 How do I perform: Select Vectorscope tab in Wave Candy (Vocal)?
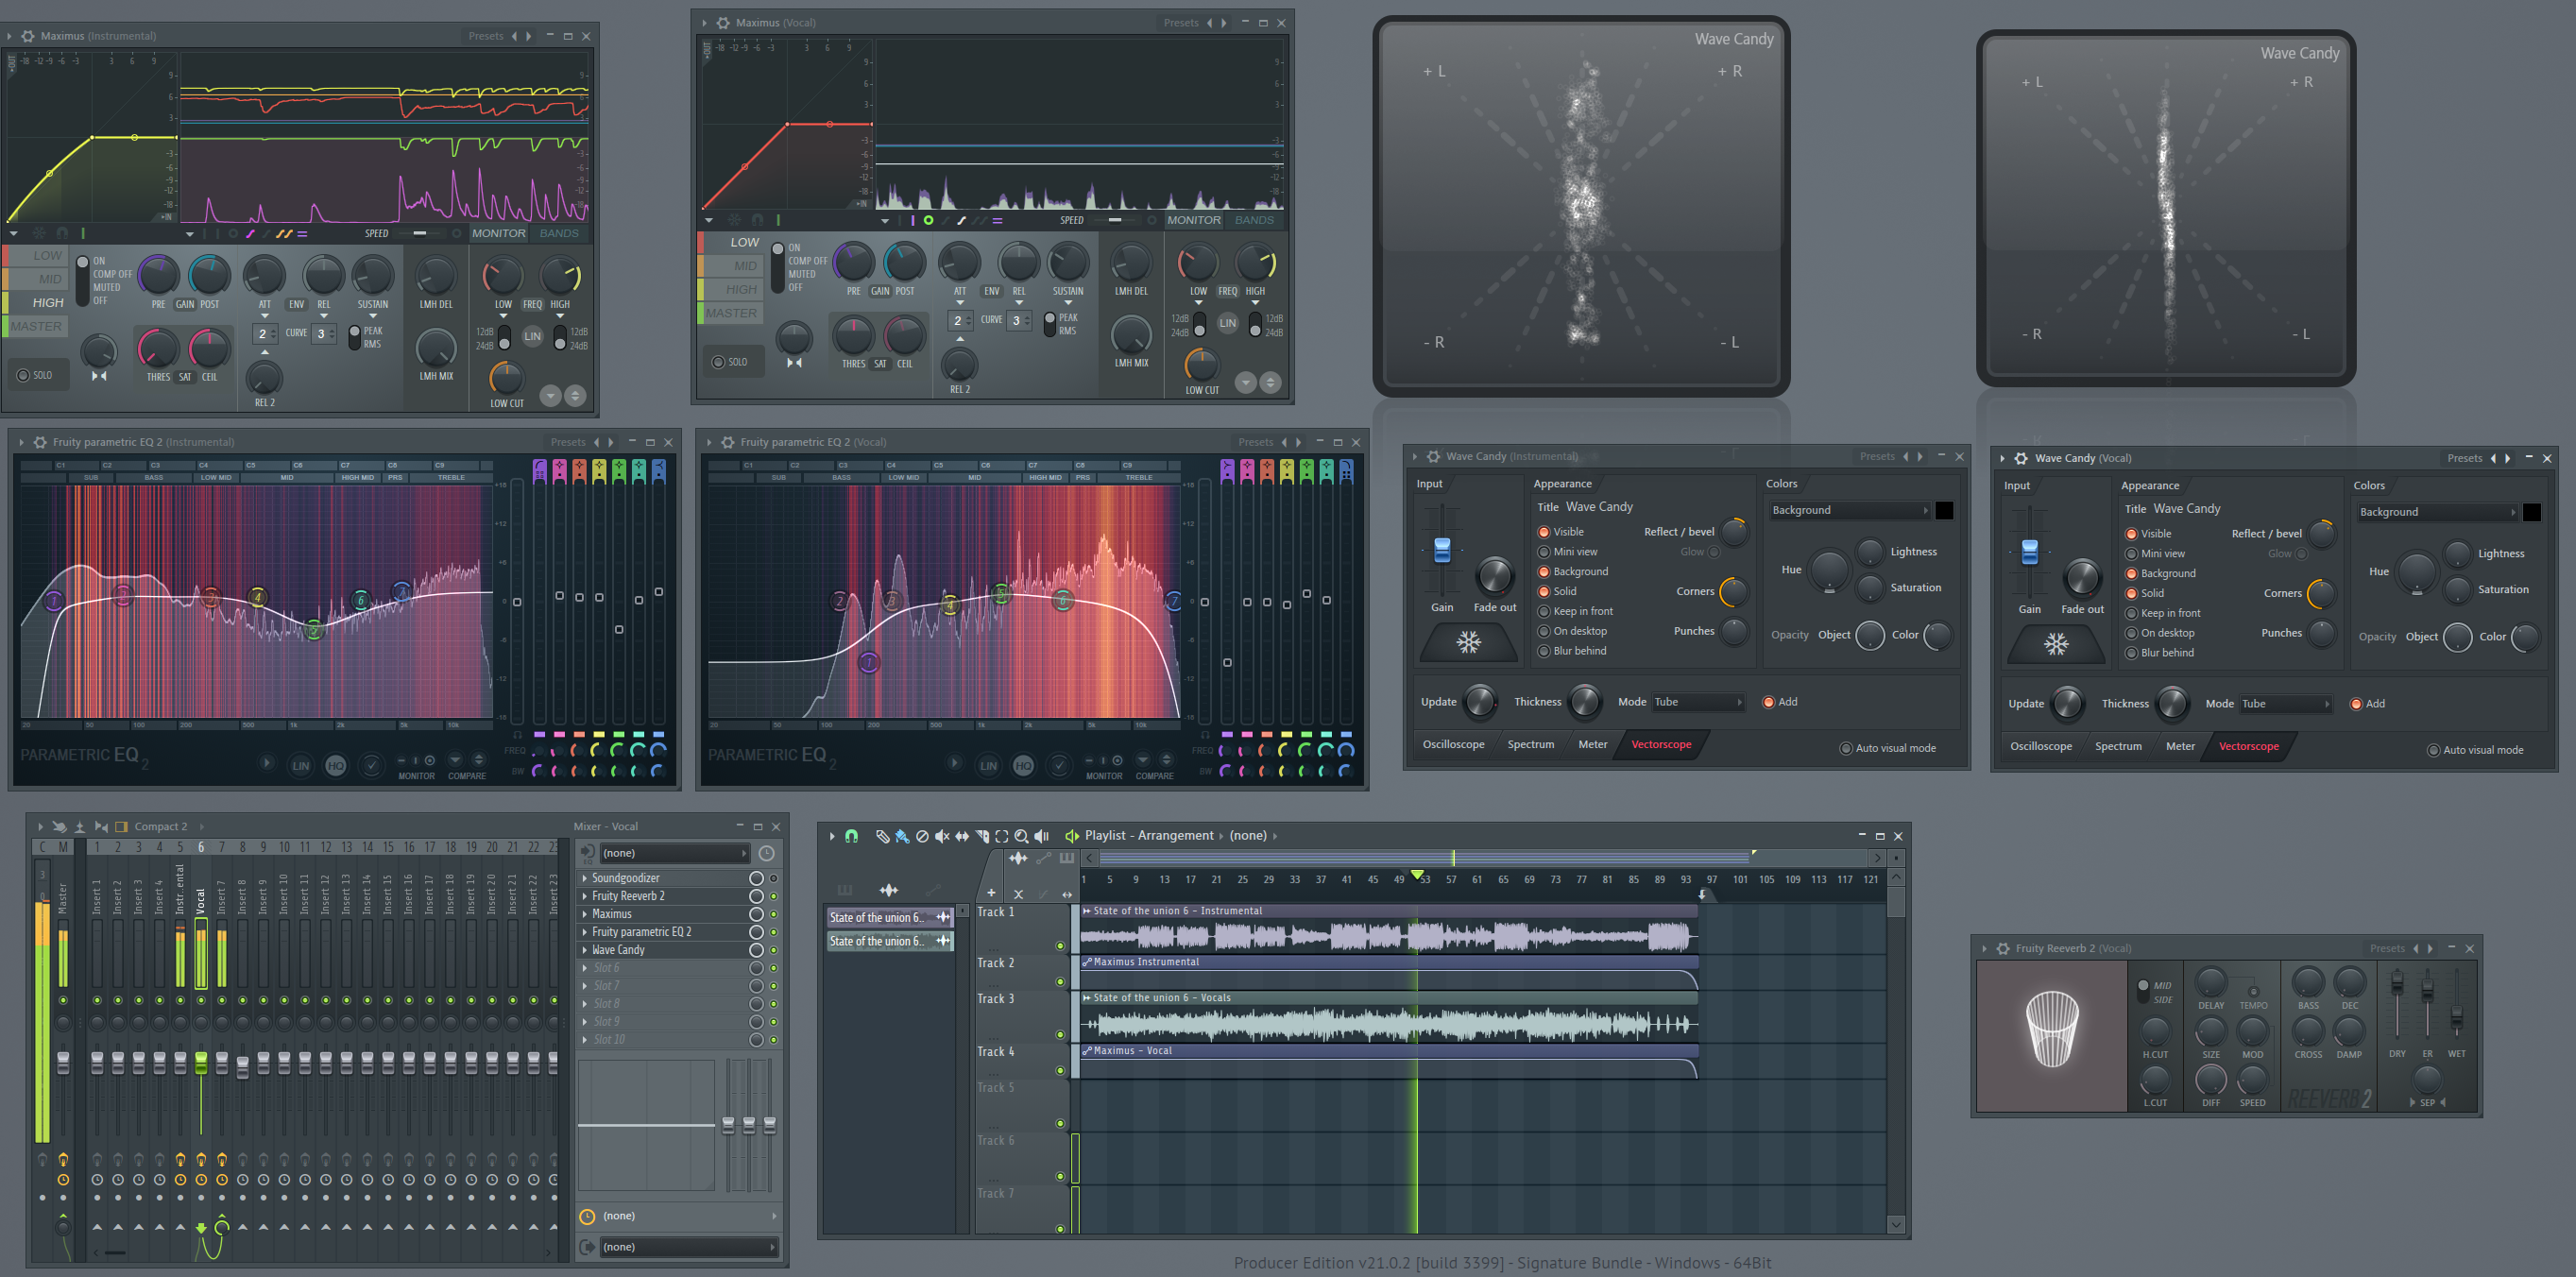coord(2248,746)
